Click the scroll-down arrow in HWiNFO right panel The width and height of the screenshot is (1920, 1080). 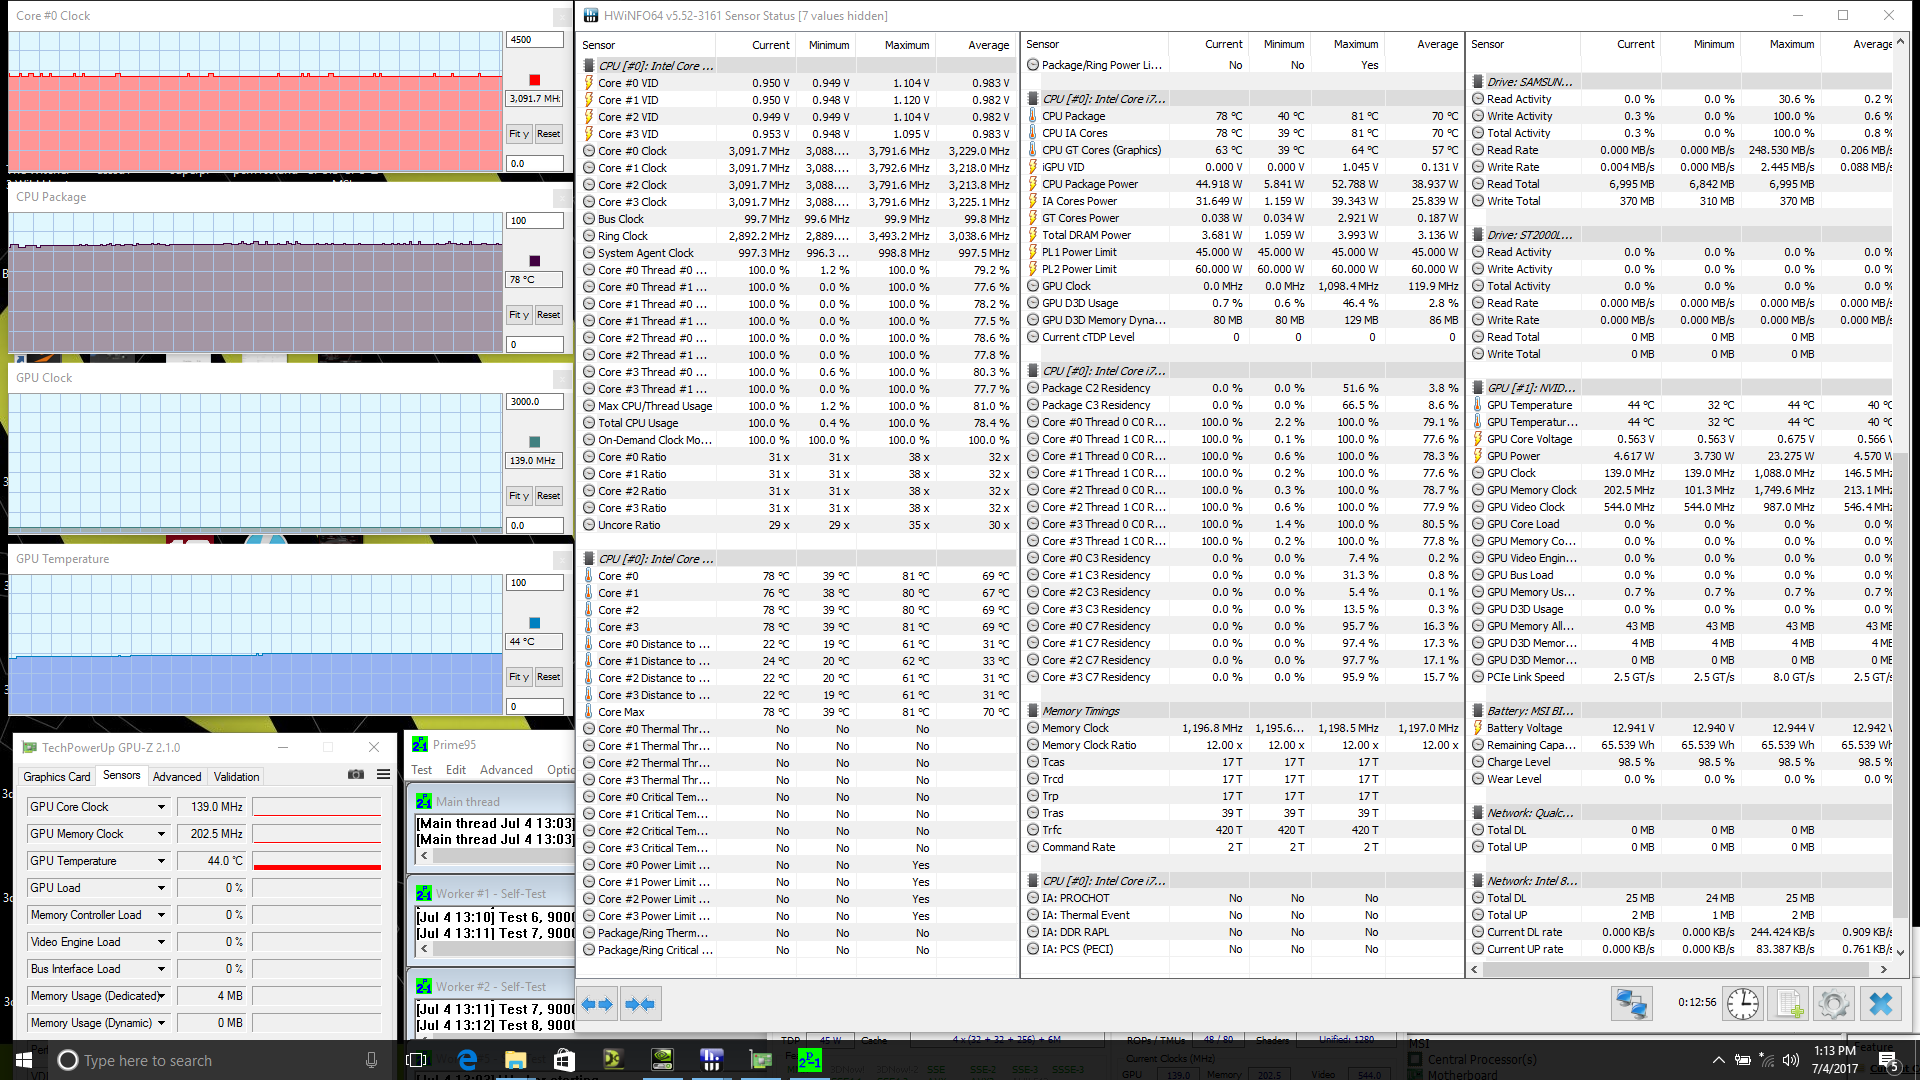tap(1900, 952)
